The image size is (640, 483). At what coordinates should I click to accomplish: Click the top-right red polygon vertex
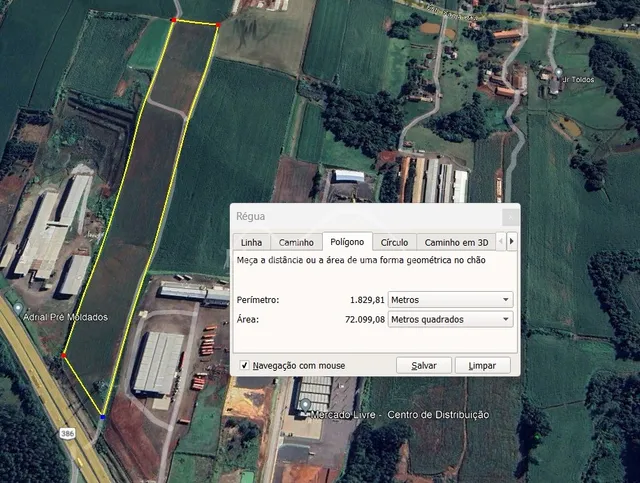pos(218,25)
